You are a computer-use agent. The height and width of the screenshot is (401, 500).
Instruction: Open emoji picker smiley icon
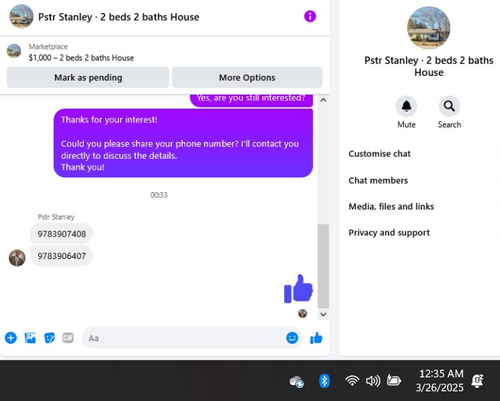point(292,338)
